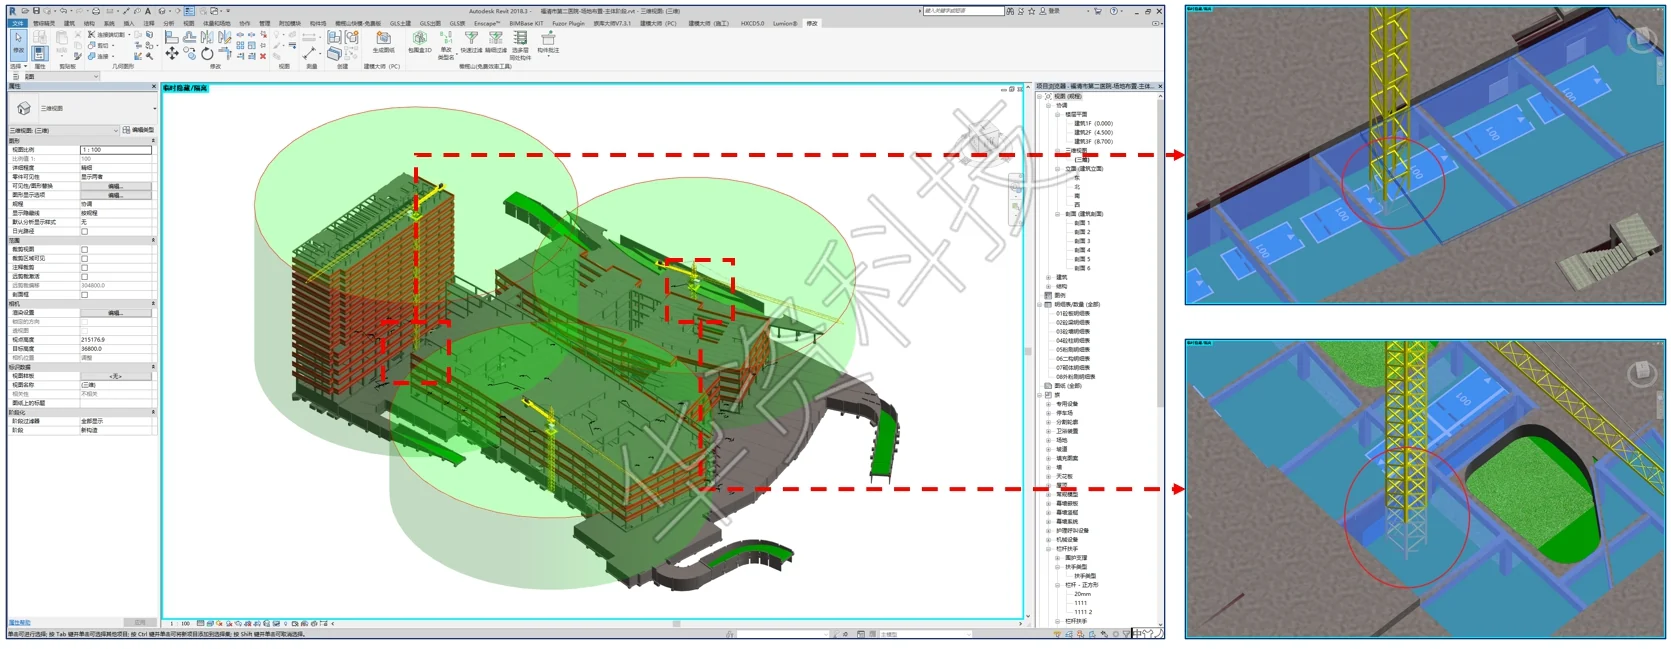Select 剖面 1 in project browser
Screen dimensions: 1671x649
pyautogui.click(x=1082, y=223)
